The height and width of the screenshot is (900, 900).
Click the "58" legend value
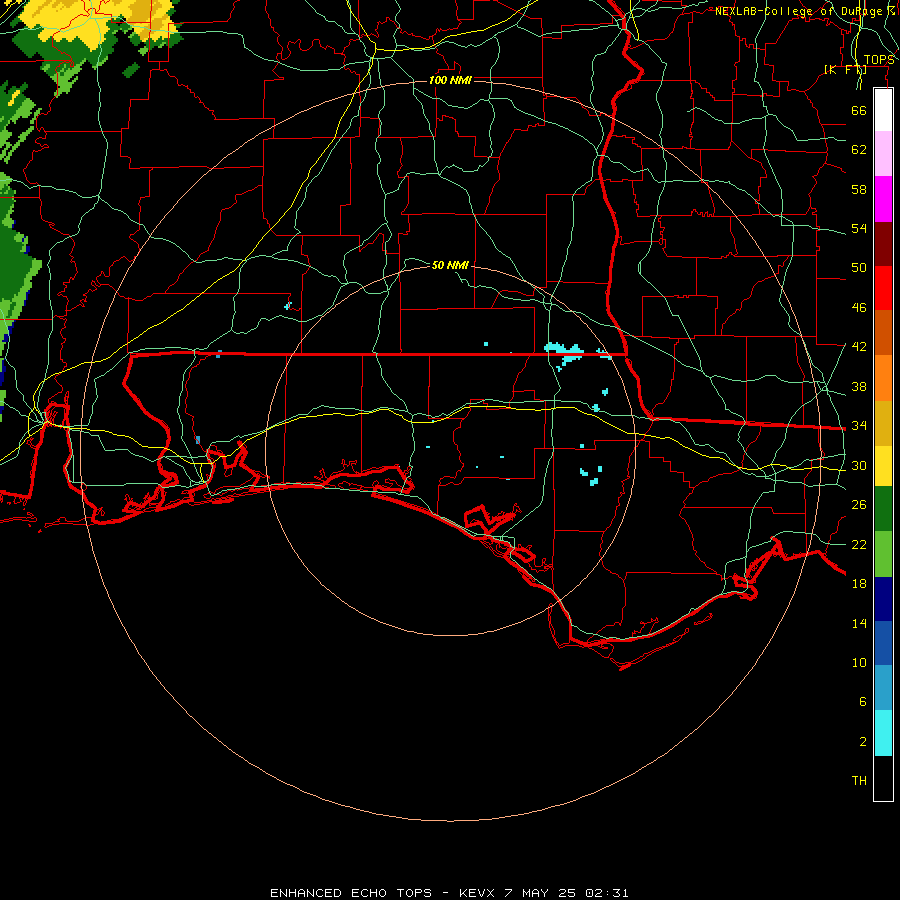[859, 189]
